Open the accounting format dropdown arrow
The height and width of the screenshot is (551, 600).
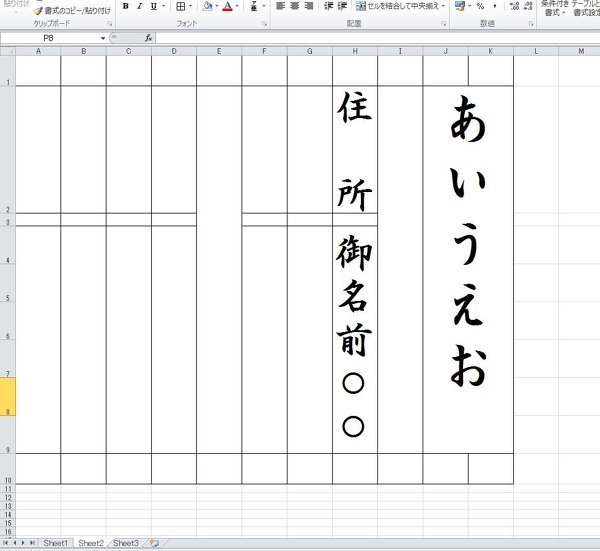470,6
